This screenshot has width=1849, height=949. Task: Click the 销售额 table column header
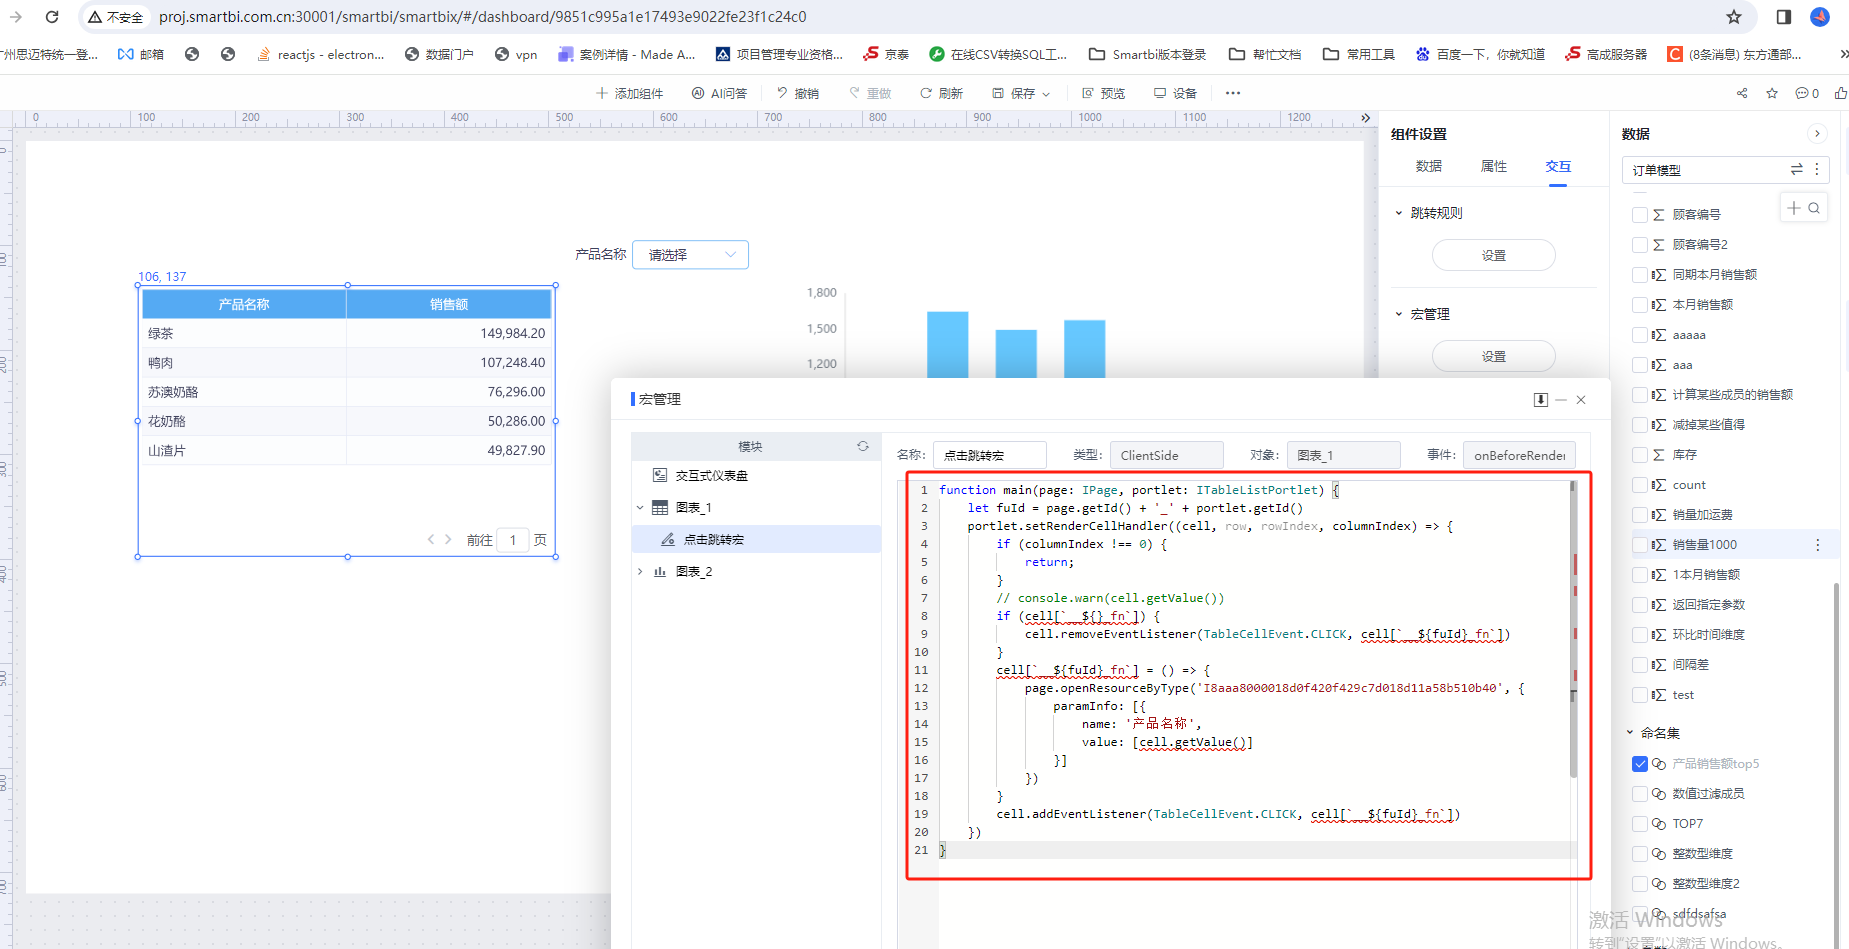(x=449, y=304)
